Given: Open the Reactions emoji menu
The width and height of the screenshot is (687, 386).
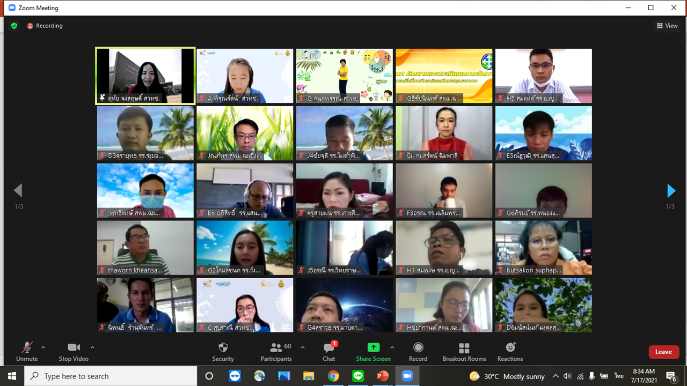Looking at the screenshot, I should pyautogui.click(x=510, y=352).
